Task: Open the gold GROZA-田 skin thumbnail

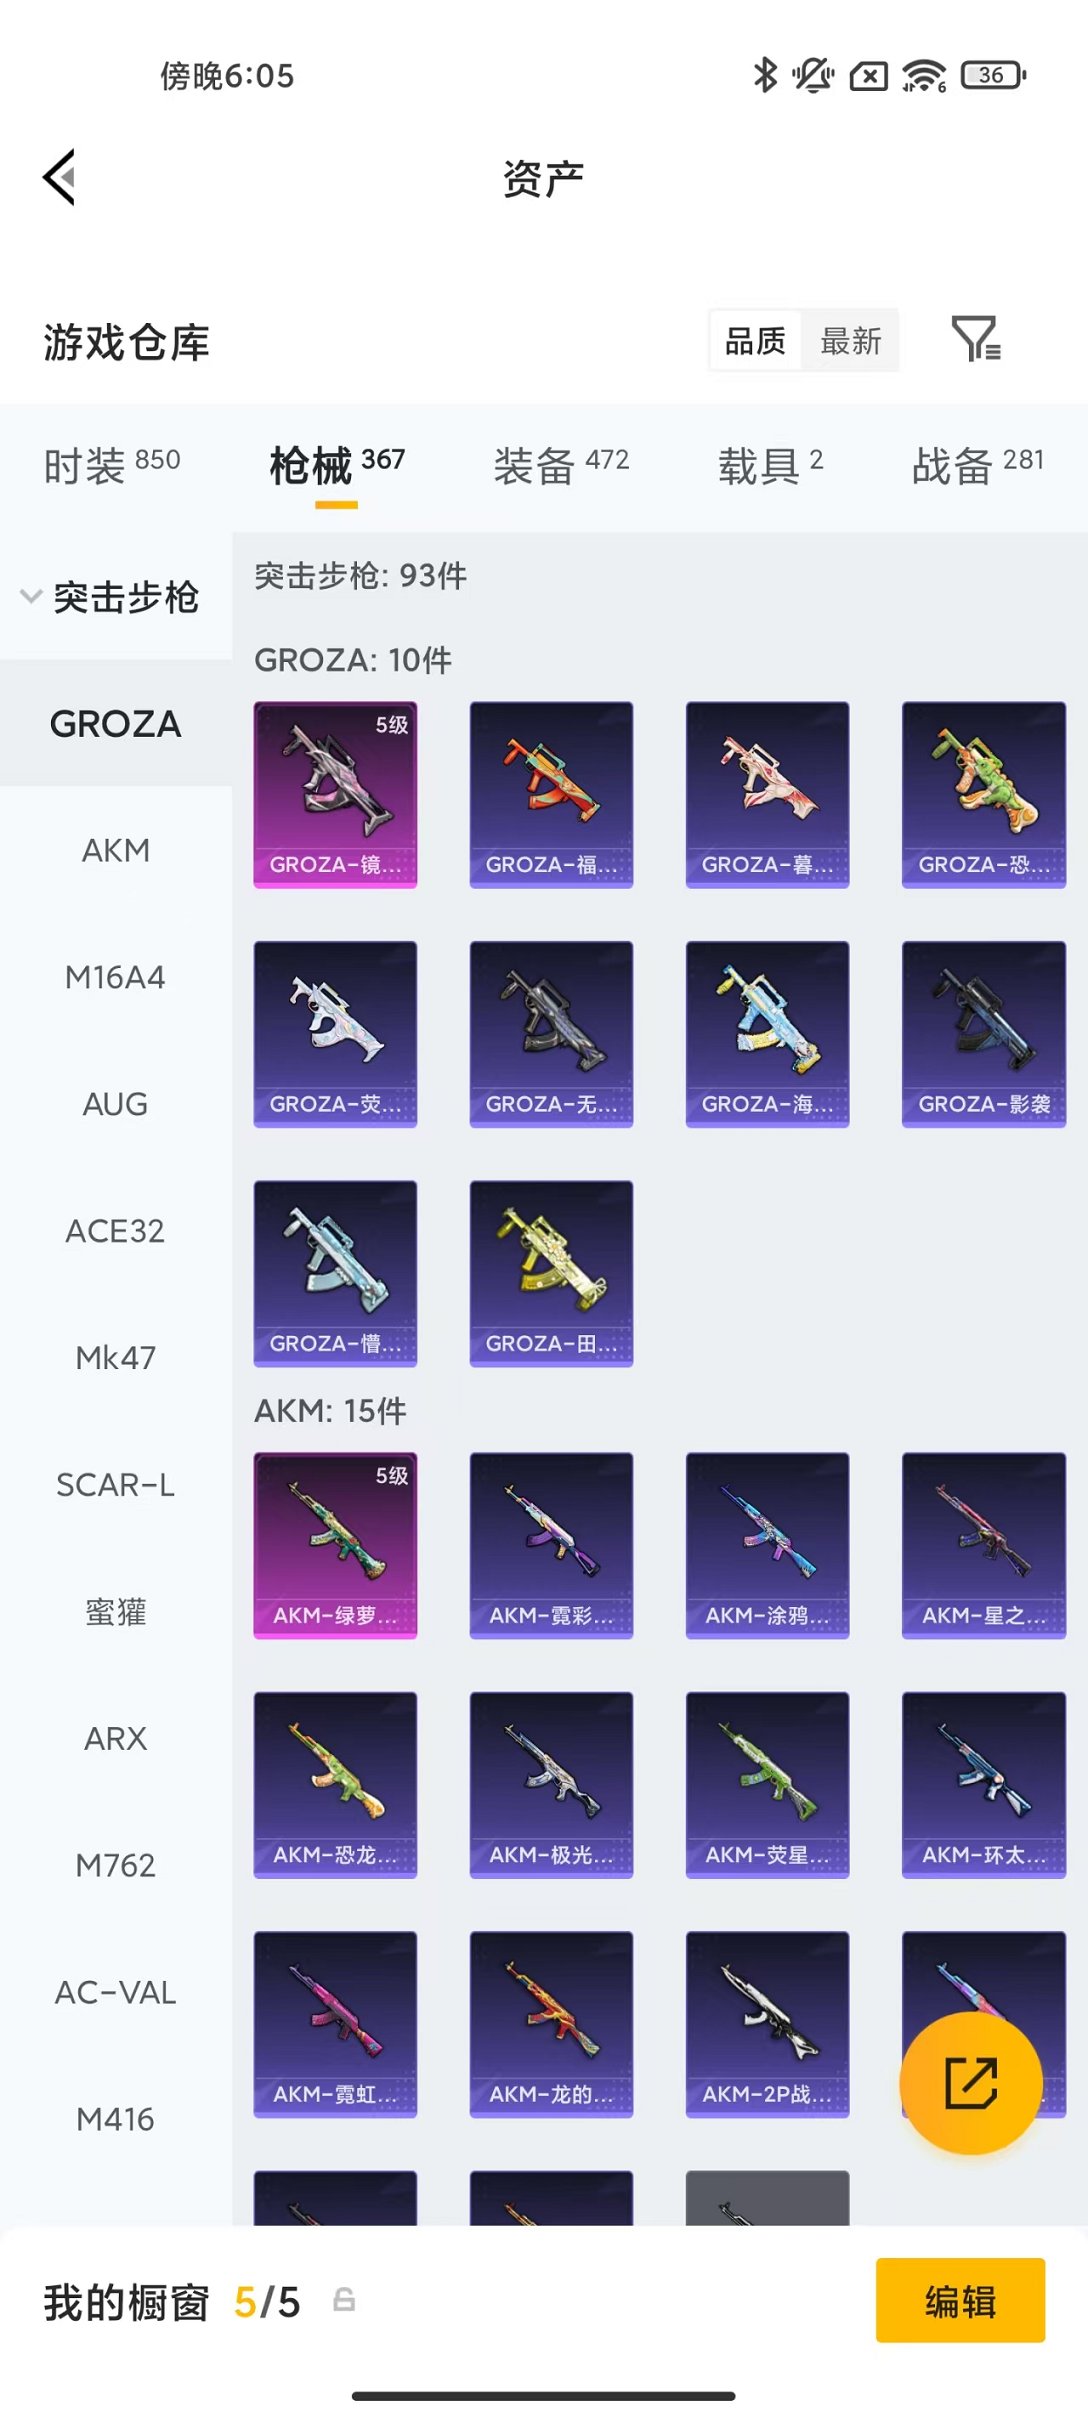Action: [x=551, y=1273]
